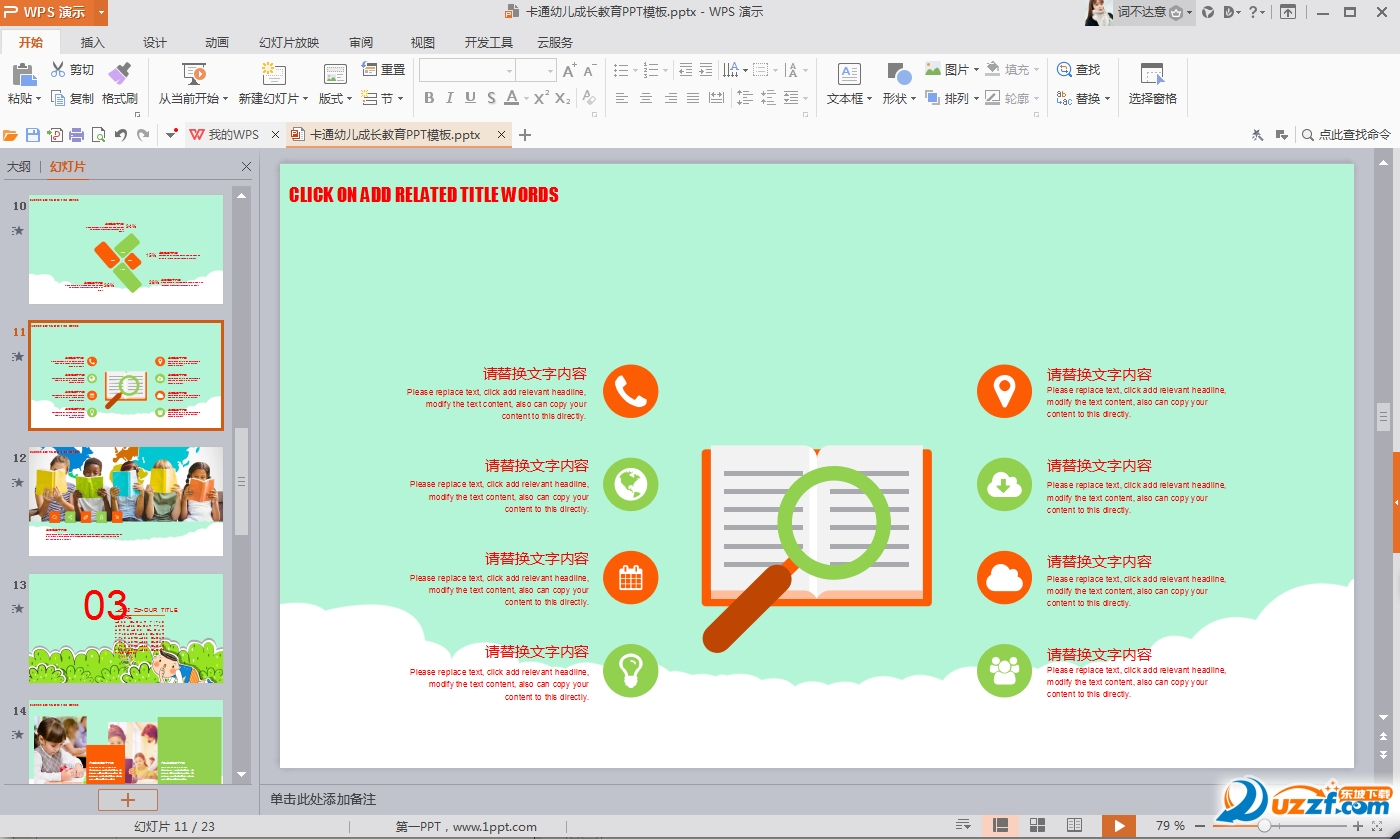Toggle center alignment paragraph button
Image resolution: width=1400 pixels, height=839 pixels.
[645, 98]
